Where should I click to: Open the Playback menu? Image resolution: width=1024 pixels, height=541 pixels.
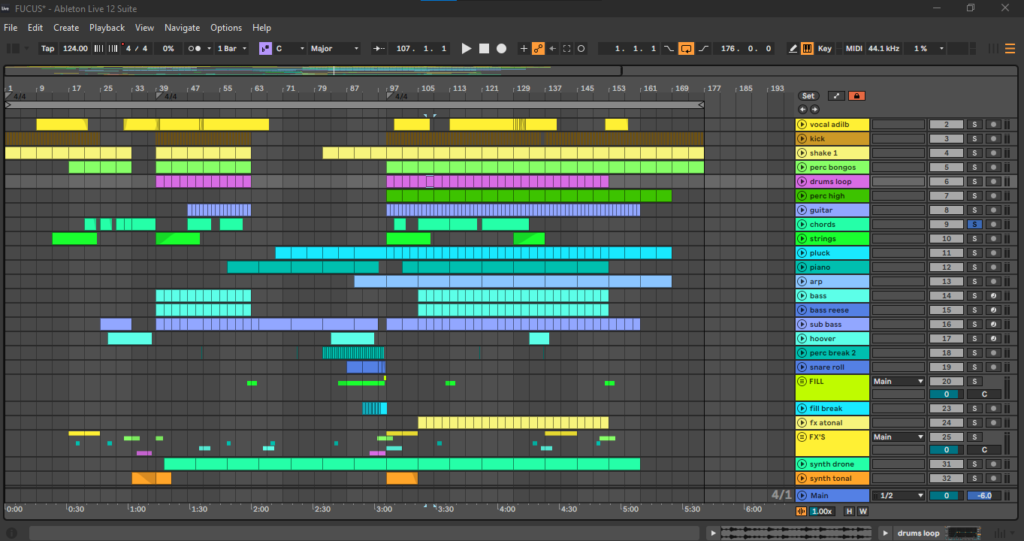(107, 28)
